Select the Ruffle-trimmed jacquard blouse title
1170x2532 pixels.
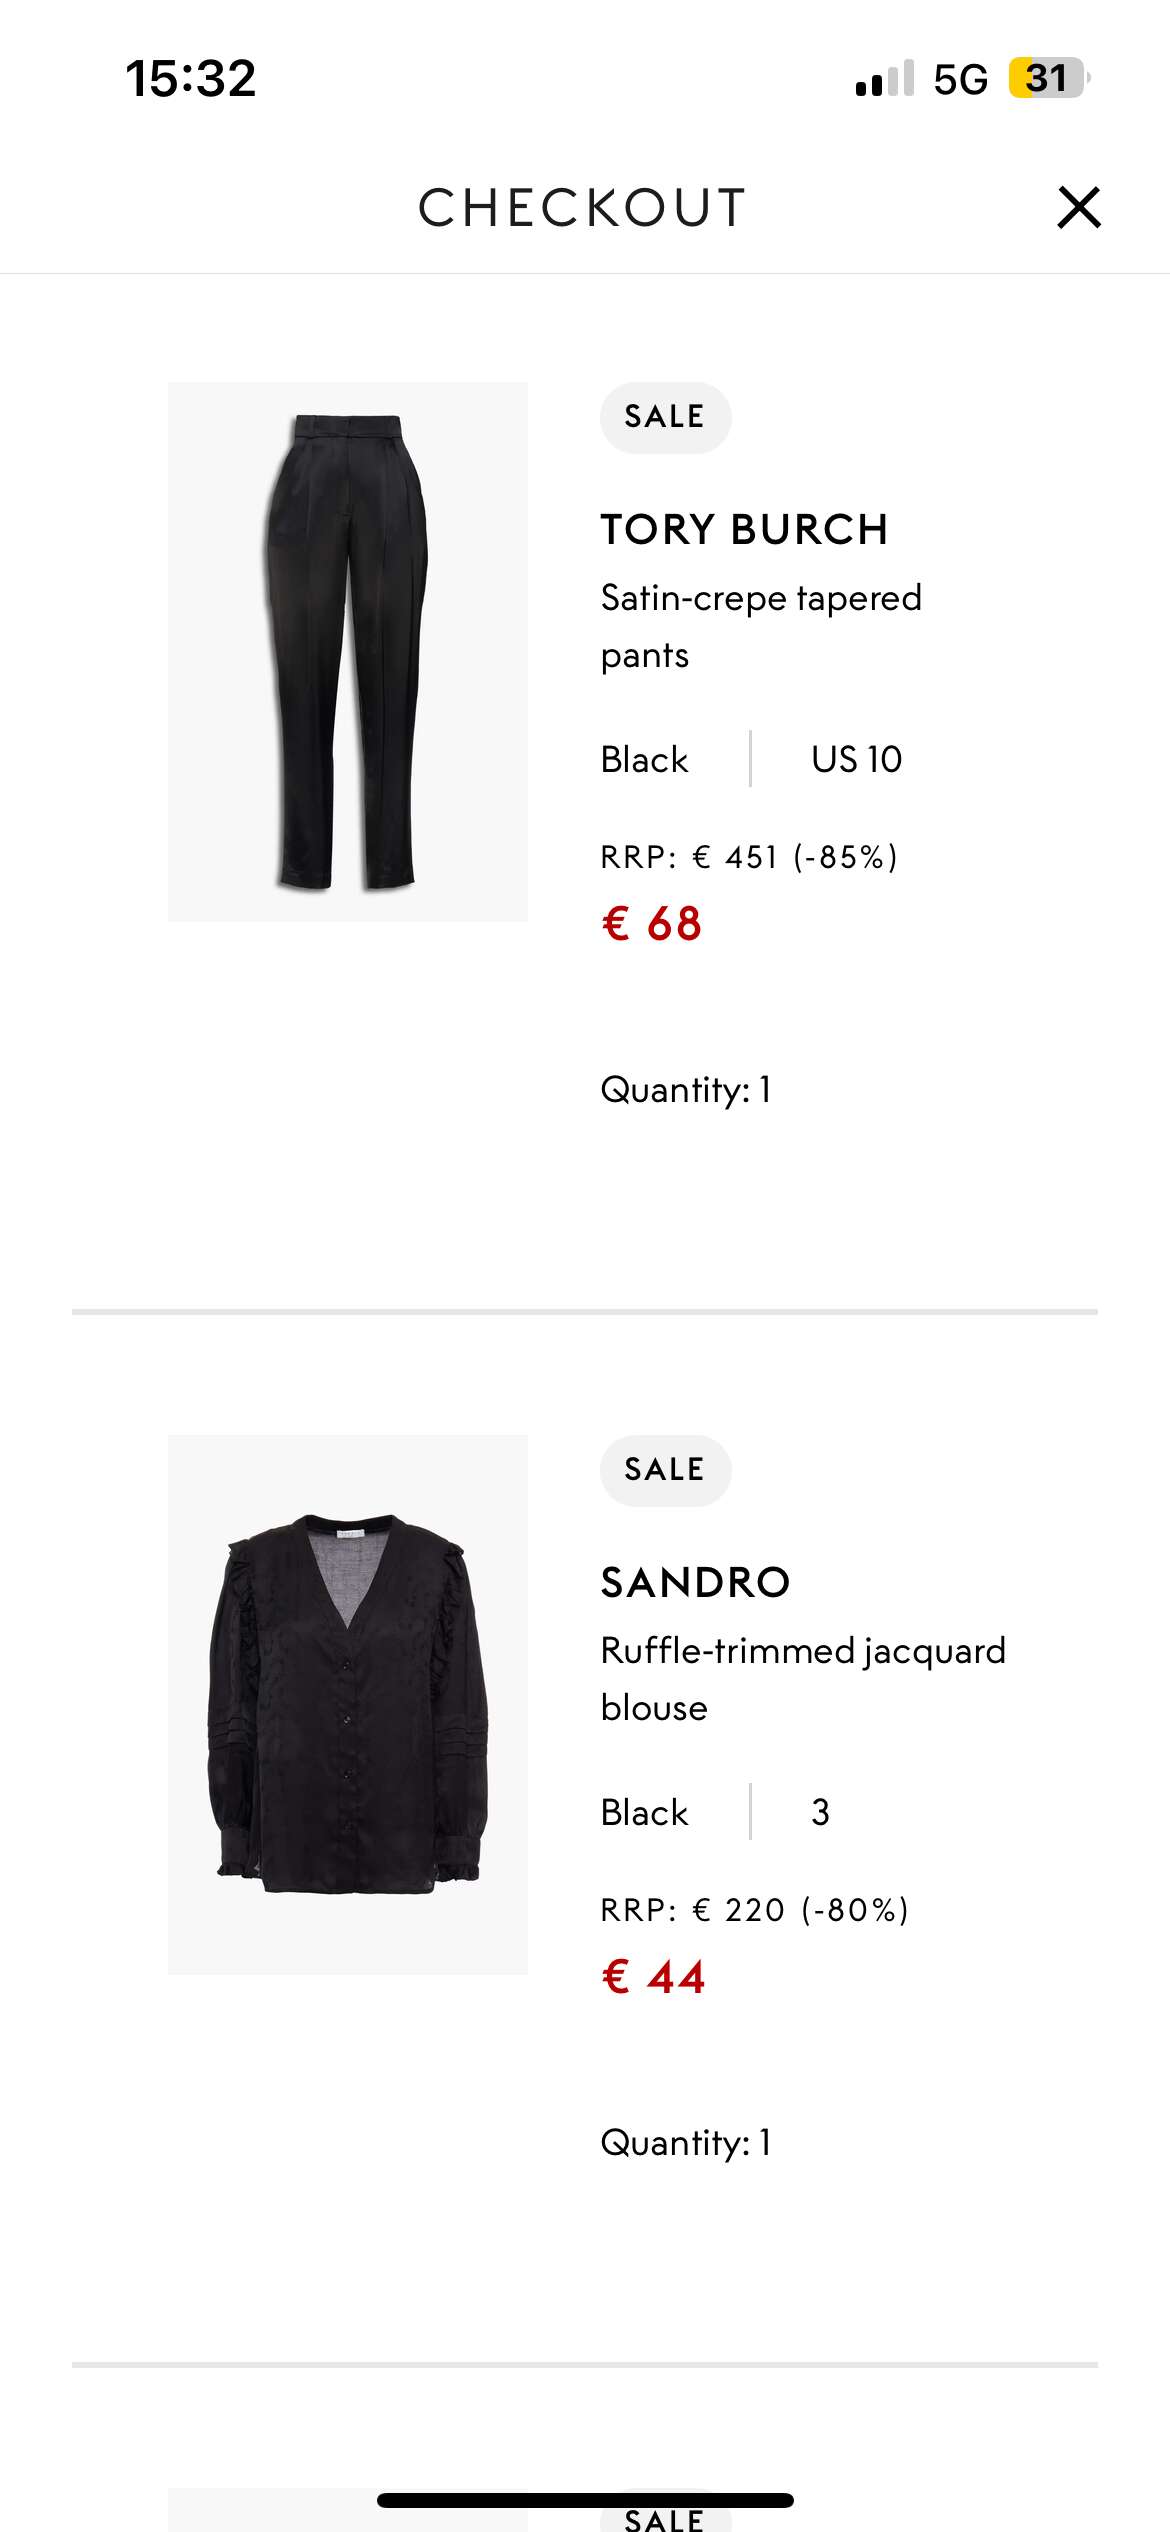coord(803,1679)
